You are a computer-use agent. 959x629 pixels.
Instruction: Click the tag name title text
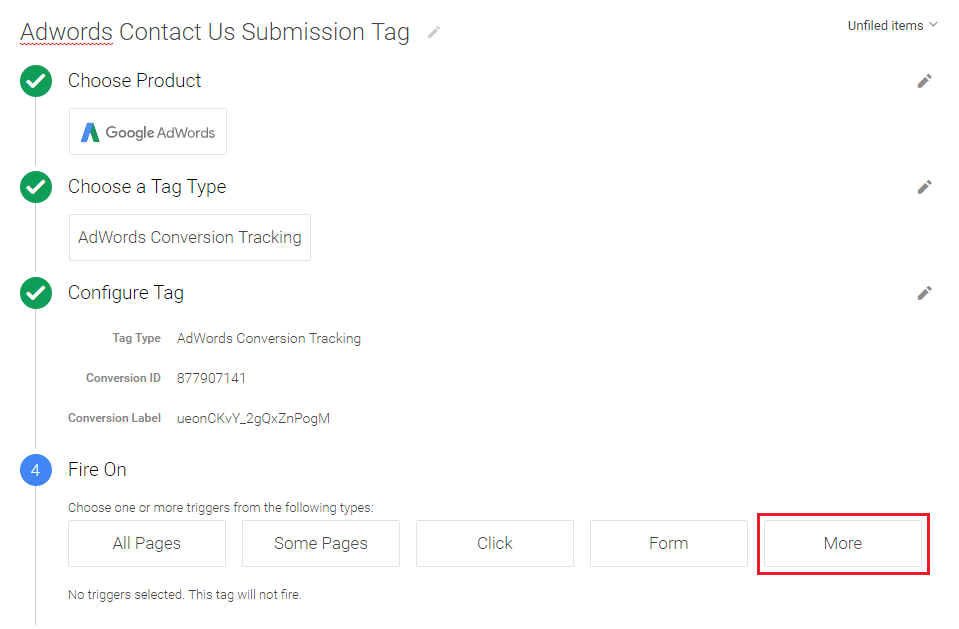tap(215, 32)
